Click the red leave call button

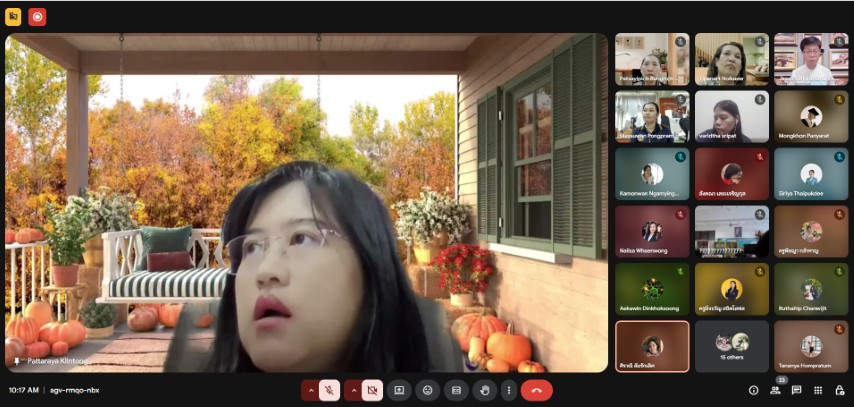(x=536, y=390)
